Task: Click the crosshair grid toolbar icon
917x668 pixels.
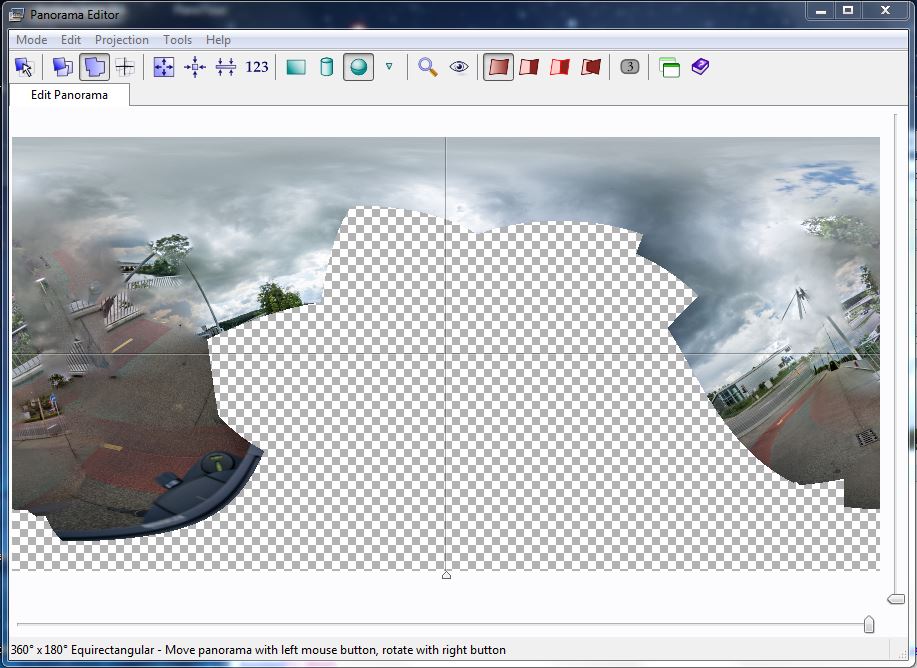Action: [125, 67]
